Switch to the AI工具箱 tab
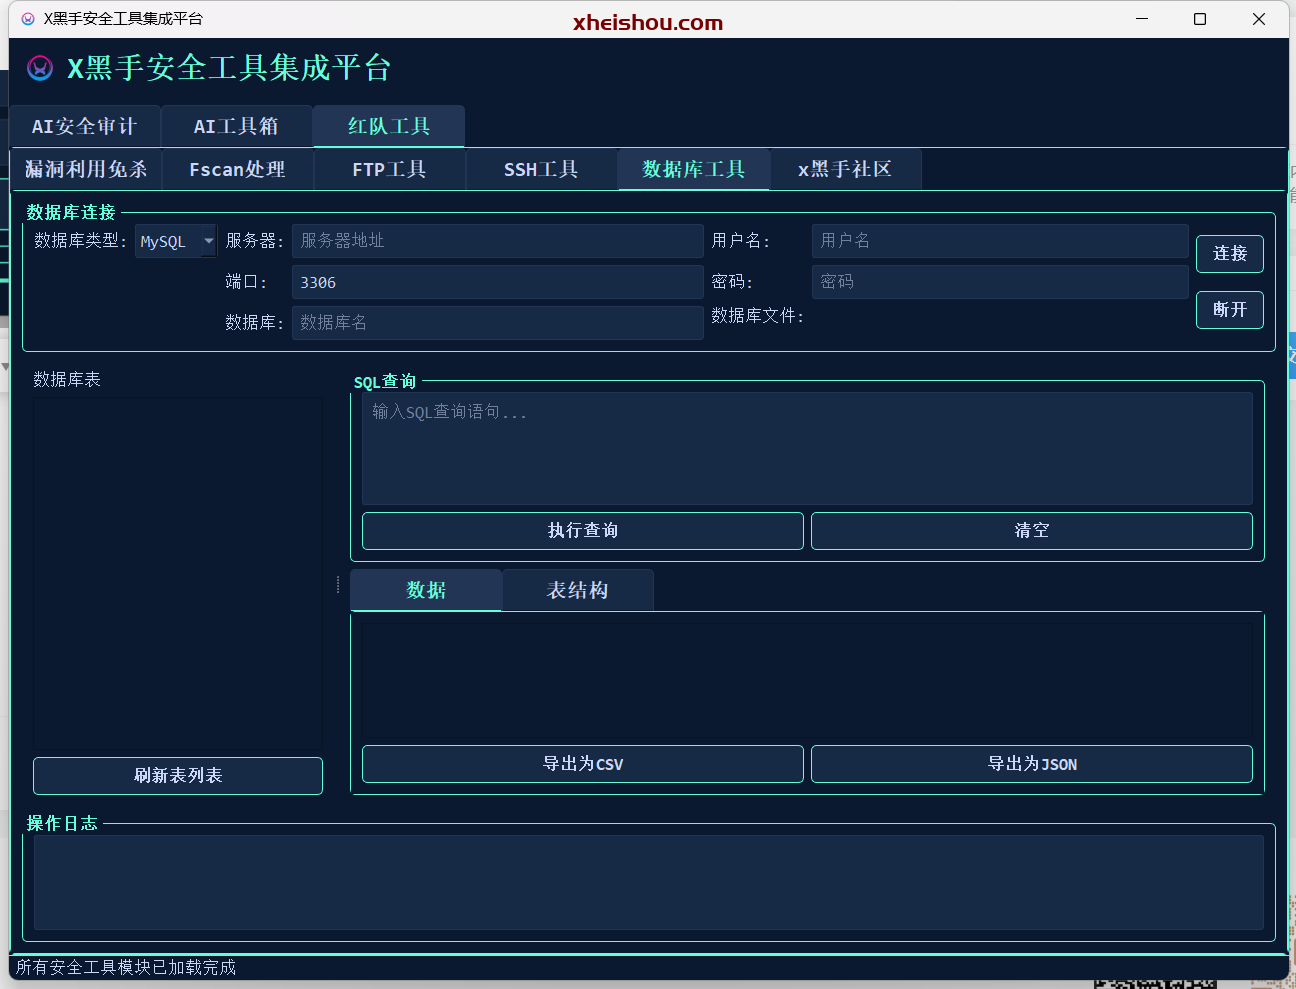Screen dimensions: 1296x989 point(236,126)
